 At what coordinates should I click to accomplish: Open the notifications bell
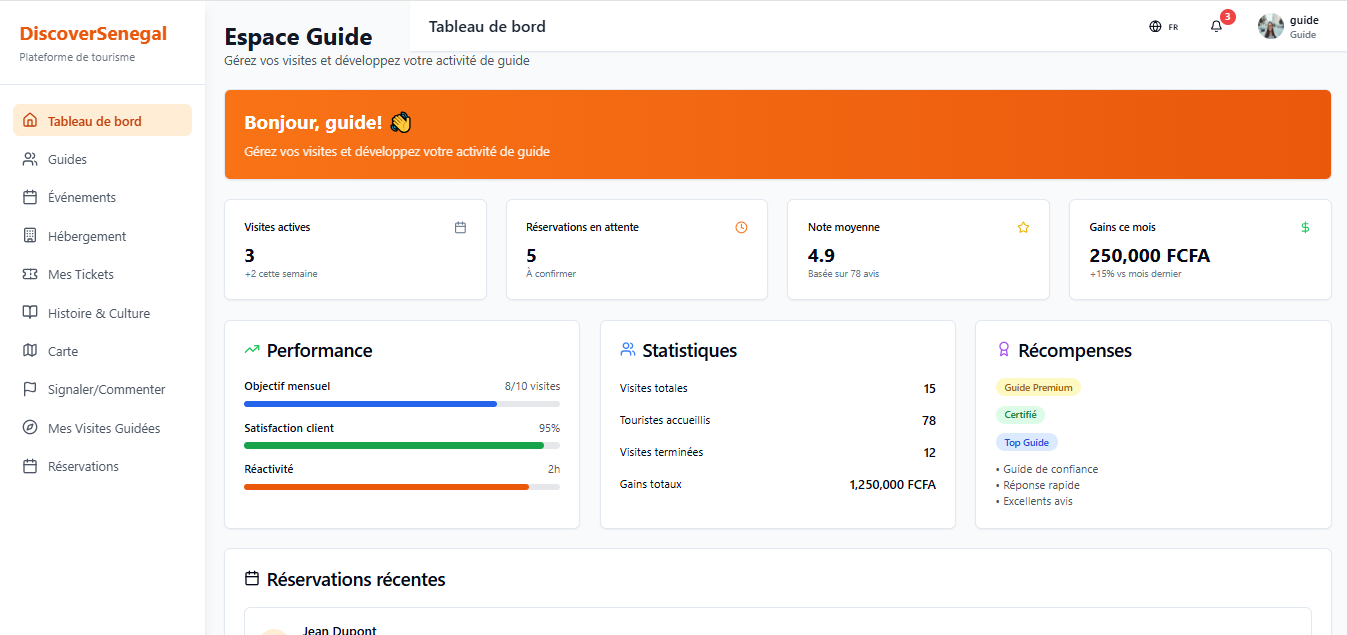1216,27
